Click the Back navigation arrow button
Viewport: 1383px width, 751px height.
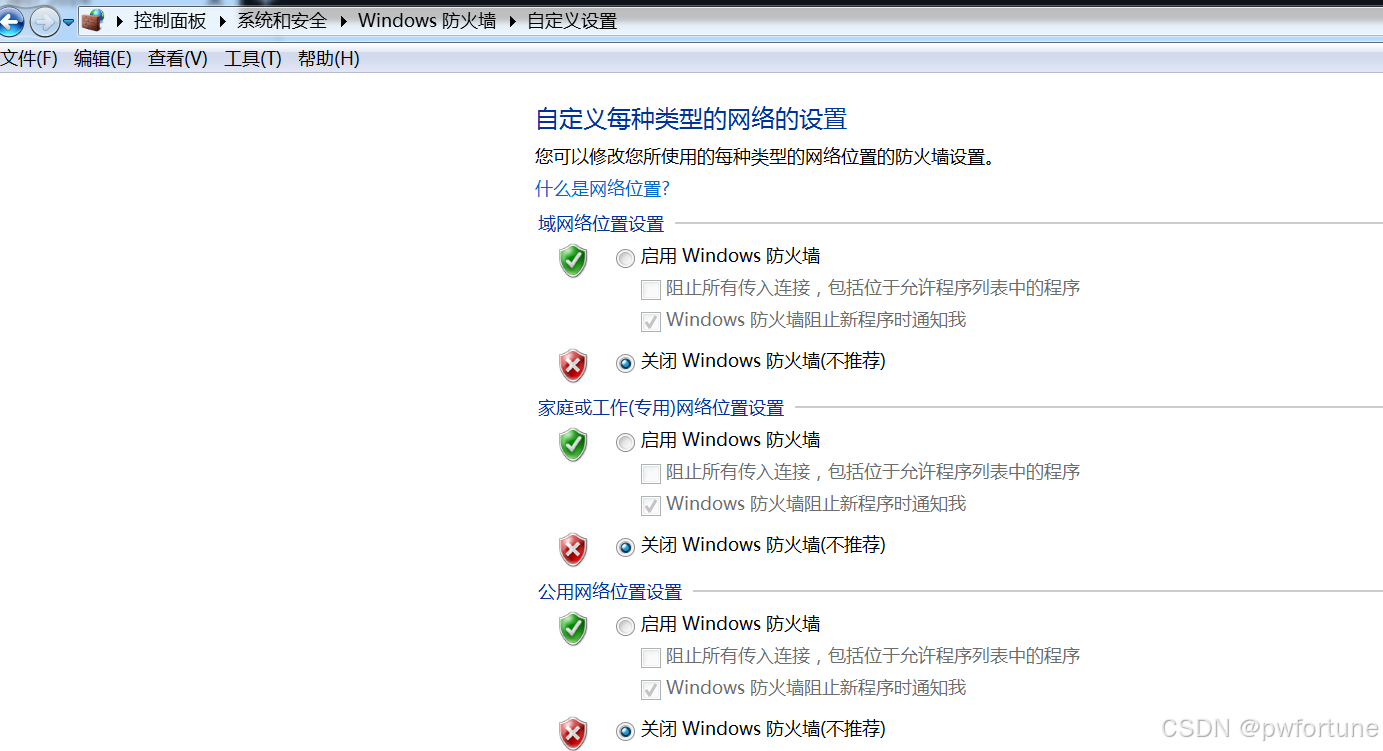click(x=10, y=21)
